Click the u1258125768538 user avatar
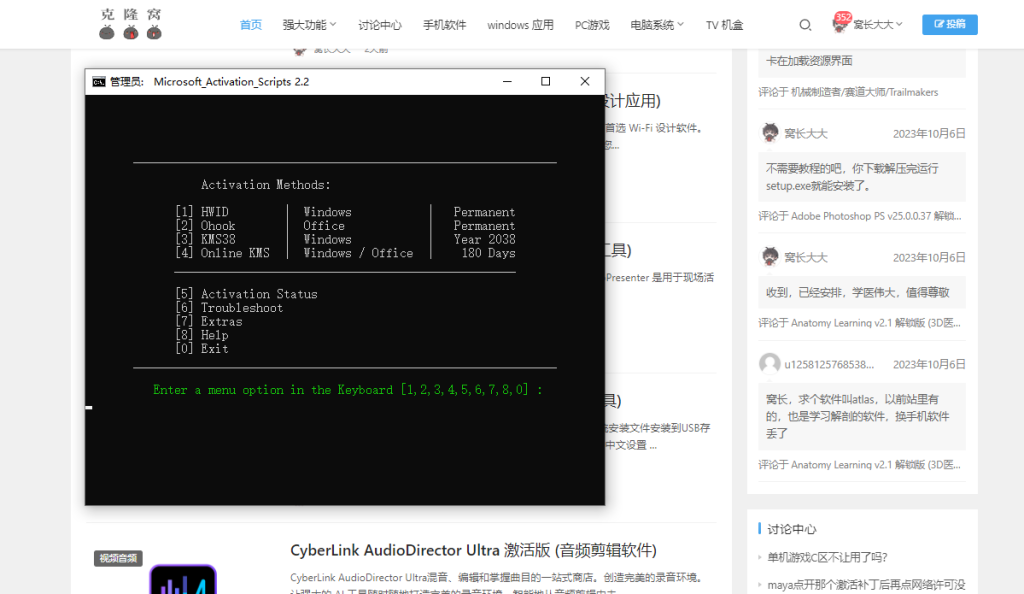The image size is (1024, 594). tap(770, 364)
